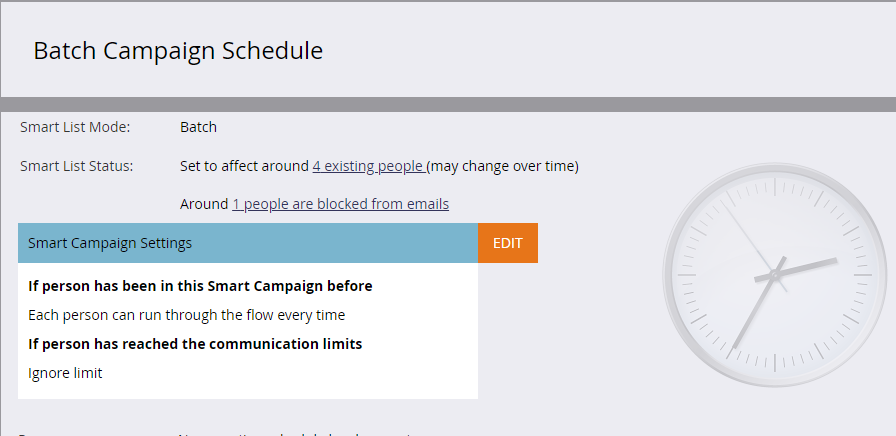Screen dimensions: 896x436
Task: Click the Ignore limit setting text
Action: pyautogui.click(x=65, y=373)
